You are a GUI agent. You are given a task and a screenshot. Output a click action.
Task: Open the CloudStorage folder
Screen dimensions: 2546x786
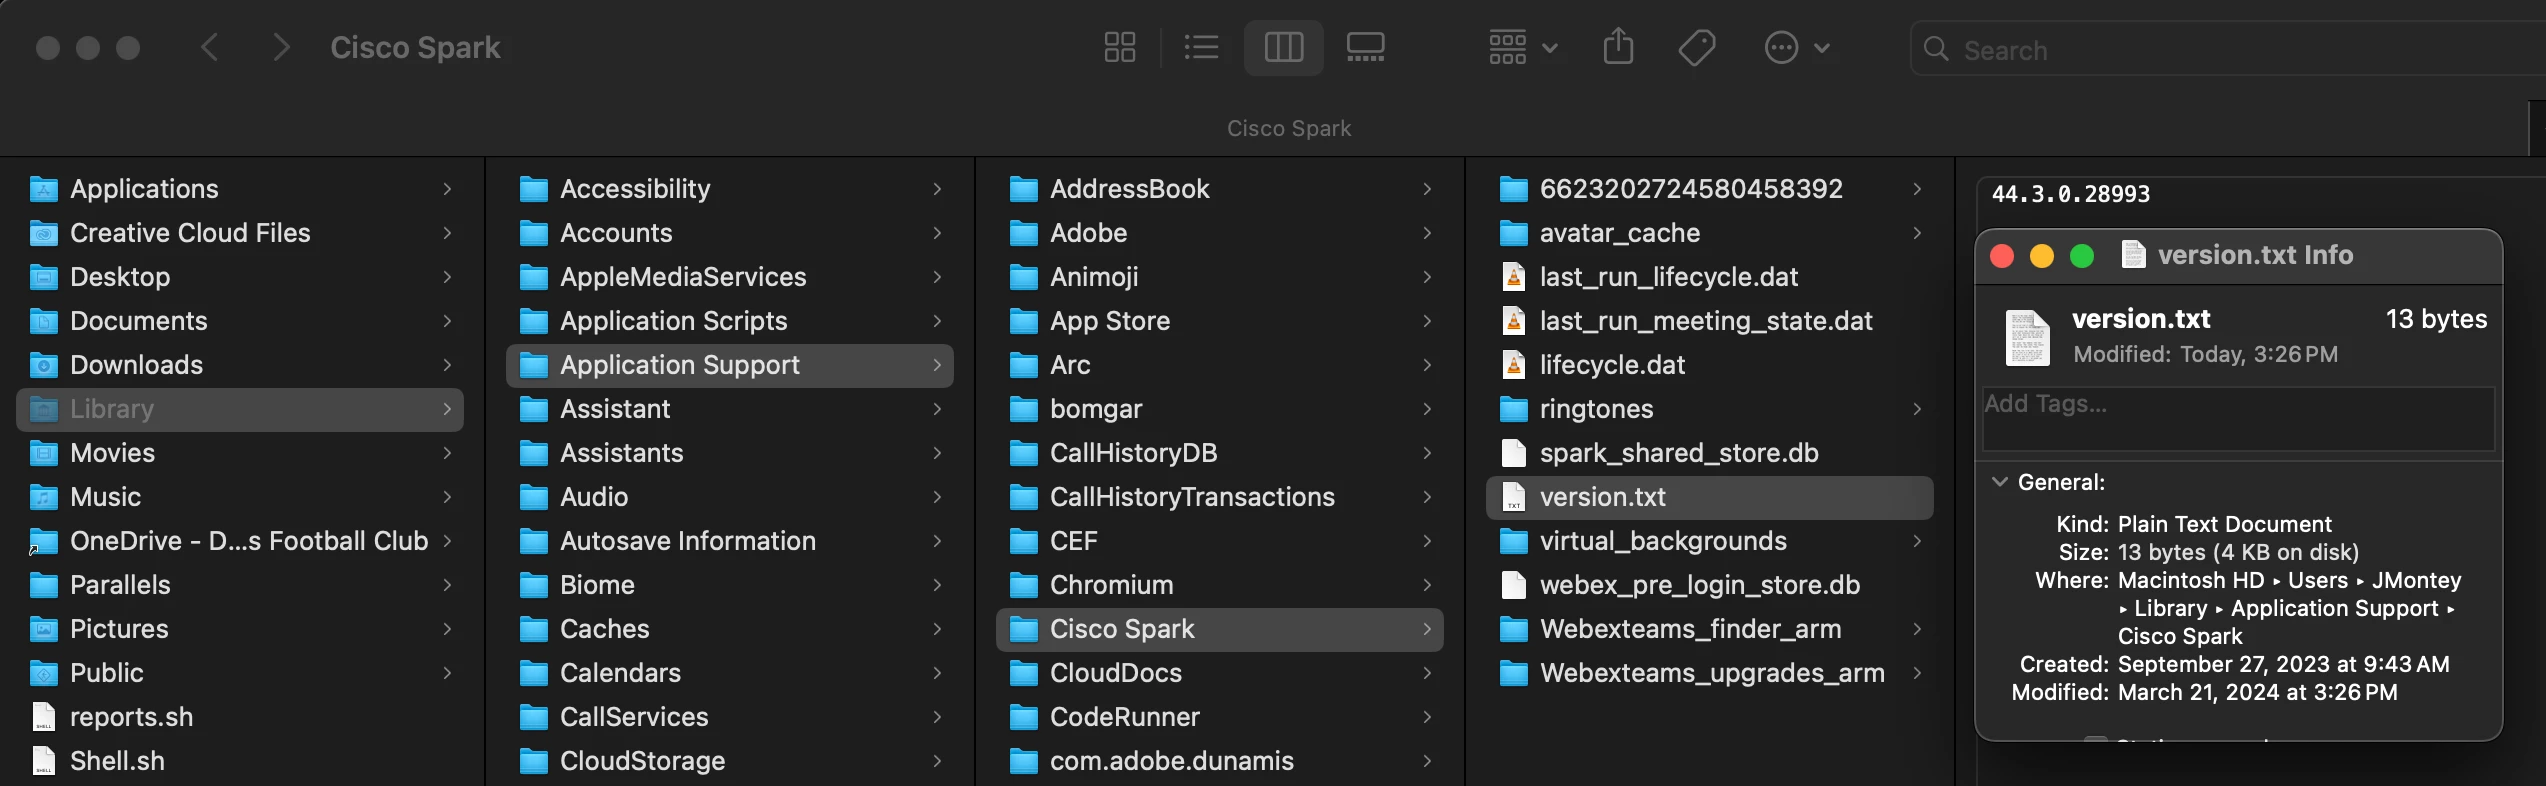coord(730,761)
